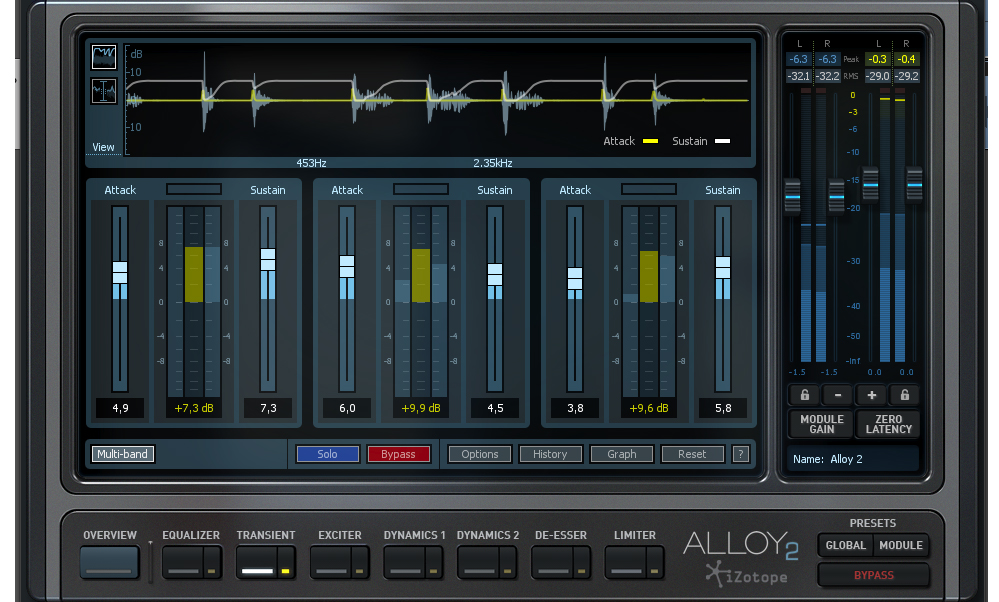Click the output left peak readout -0.3
The width and height of the screenshot is (999, 602).
click(x=877, y=59)
